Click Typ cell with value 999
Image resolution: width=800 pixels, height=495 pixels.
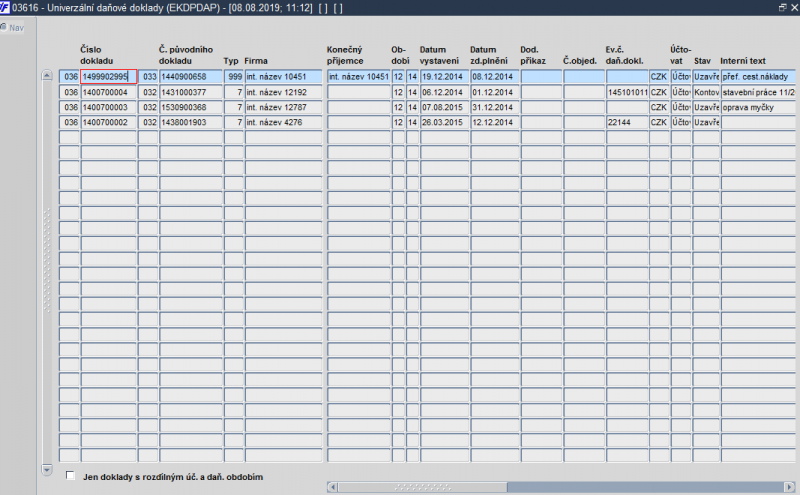(234, 77)
